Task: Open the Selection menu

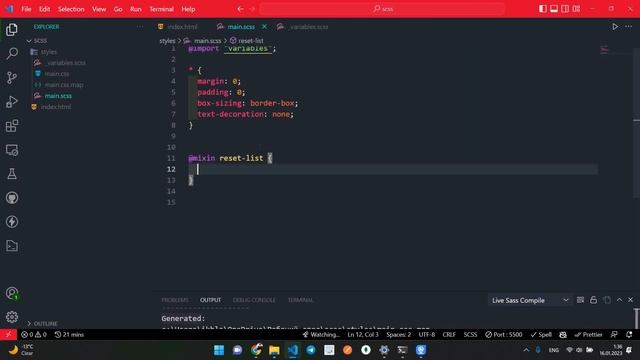Action: pyautogui.click(x=71, y=9)
